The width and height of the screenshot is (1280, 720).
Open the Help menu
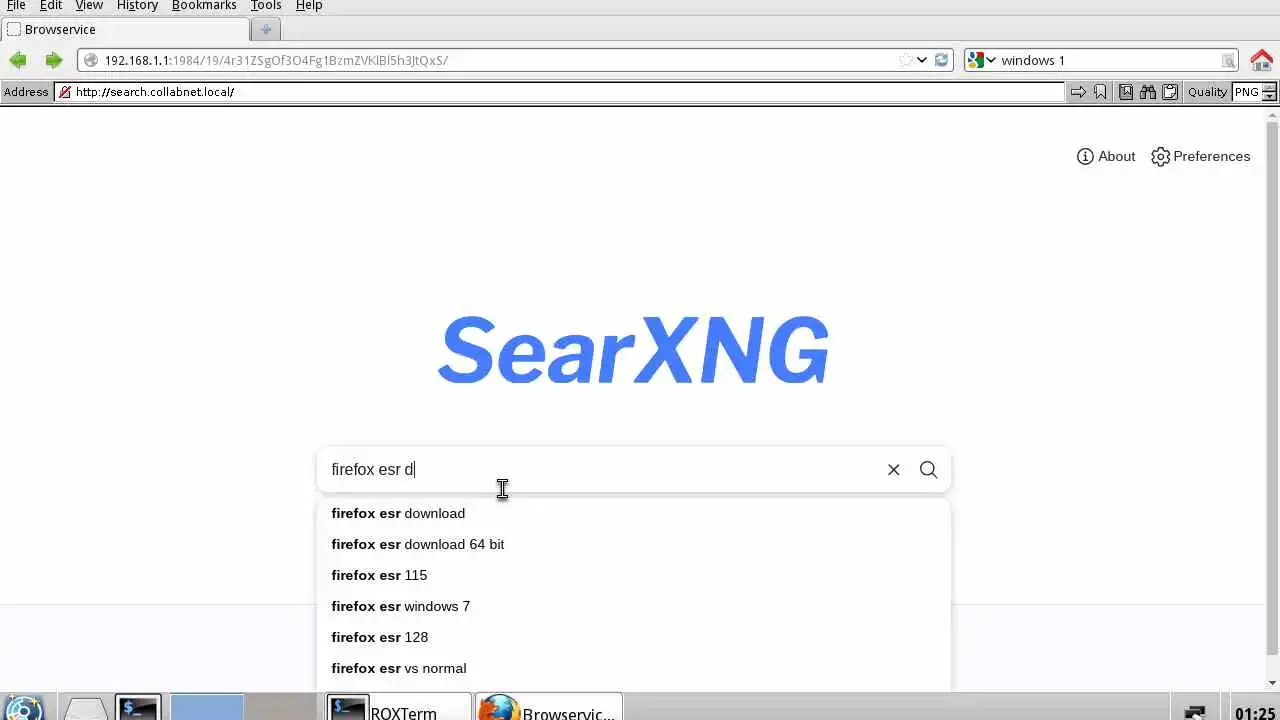coord(309,6)
